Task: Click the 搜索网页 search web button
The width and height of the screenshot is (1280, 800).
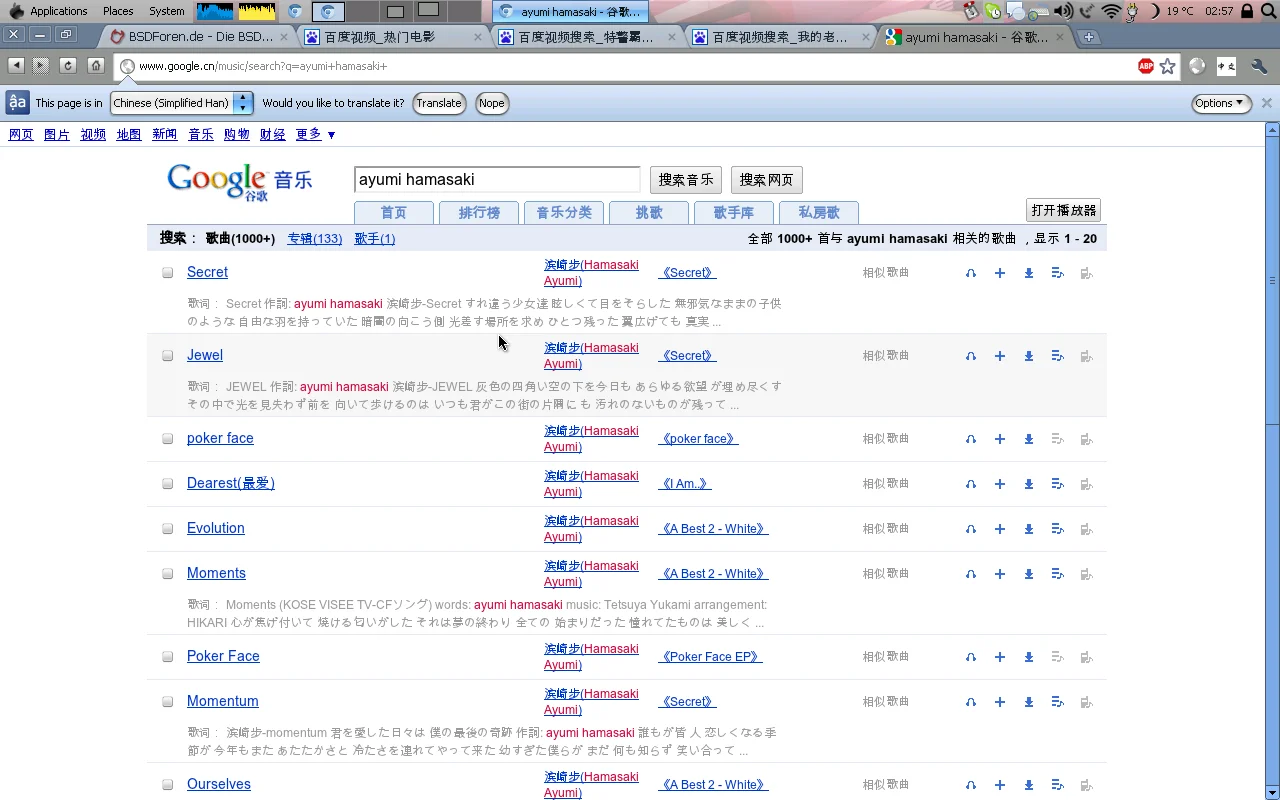Action: (766, 180)
